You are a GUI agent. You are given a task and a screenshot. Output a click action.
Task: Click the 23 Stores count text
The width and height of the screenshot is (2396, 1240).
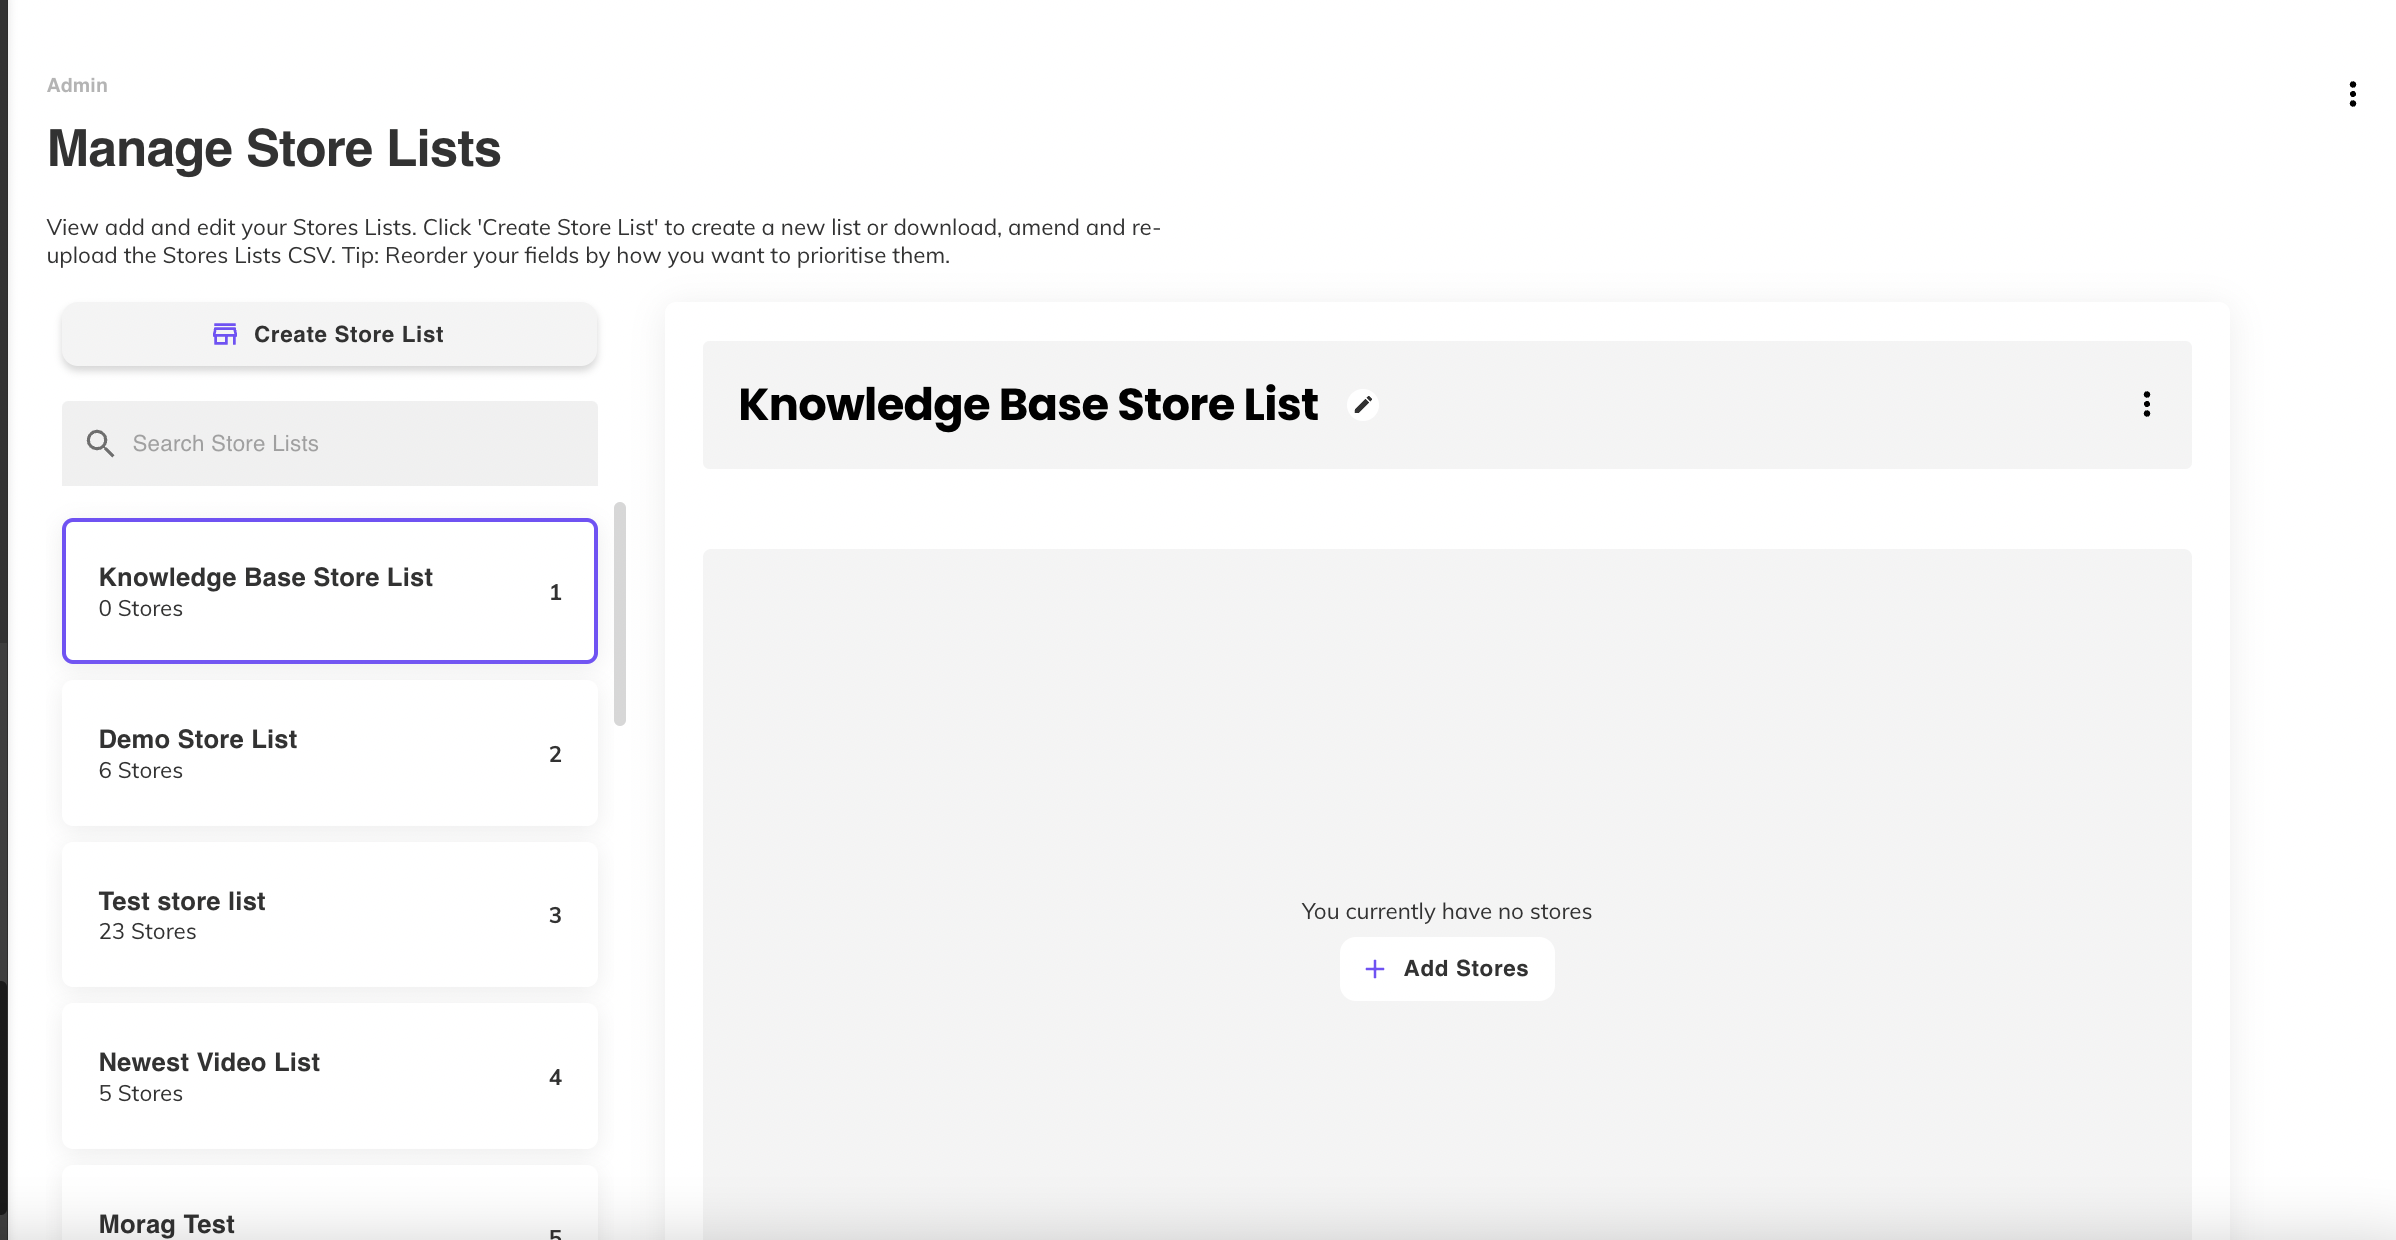(147, 932)
